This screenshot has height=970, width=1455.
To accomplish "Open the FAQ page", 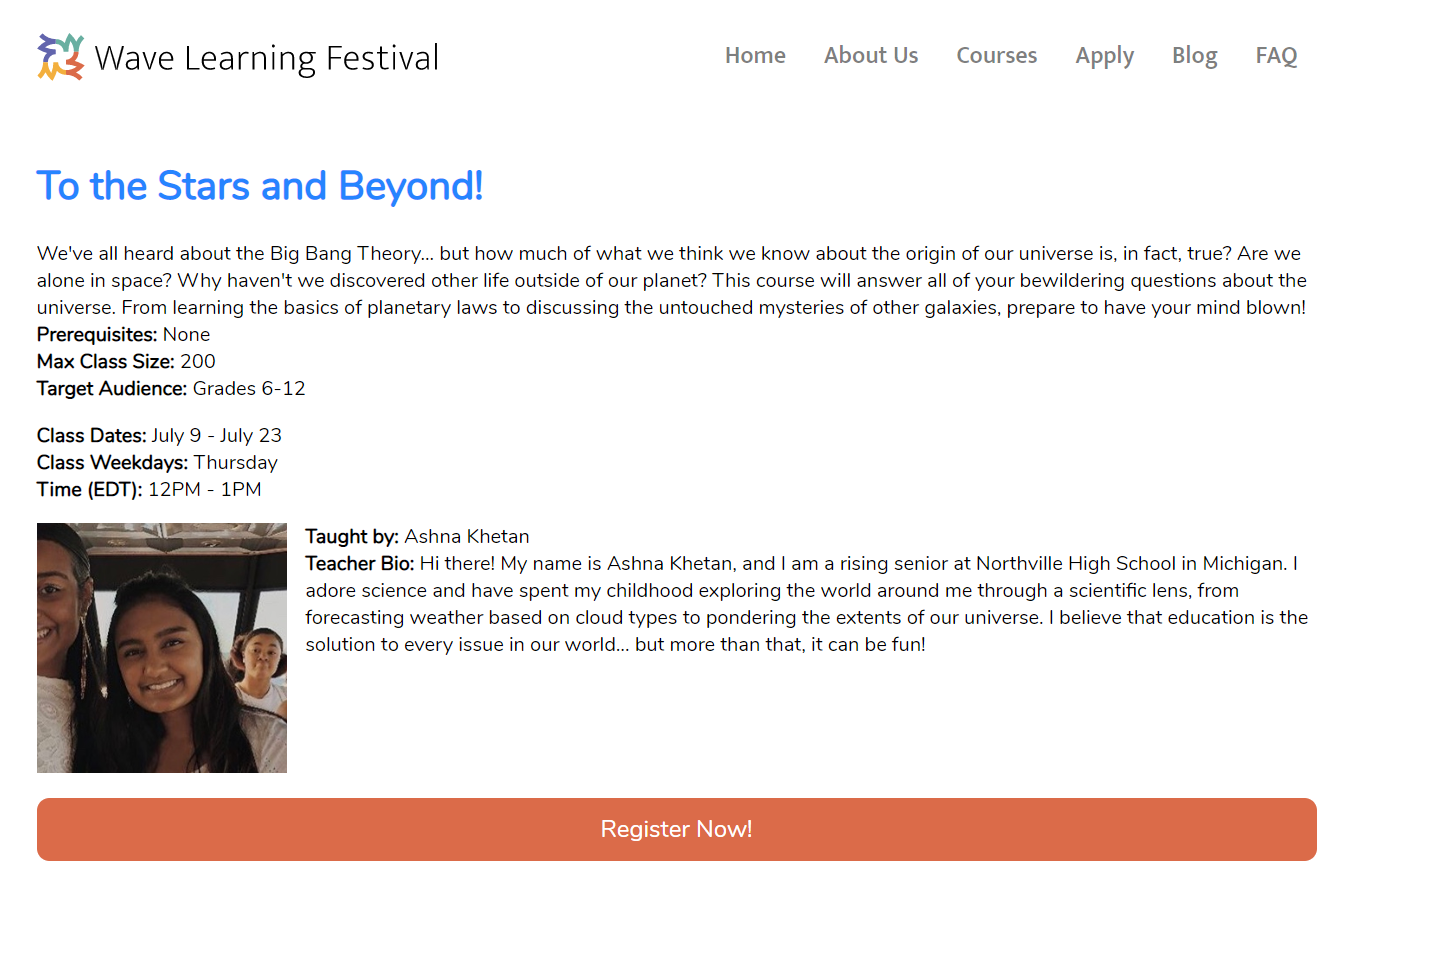I will coord(1276,56).
